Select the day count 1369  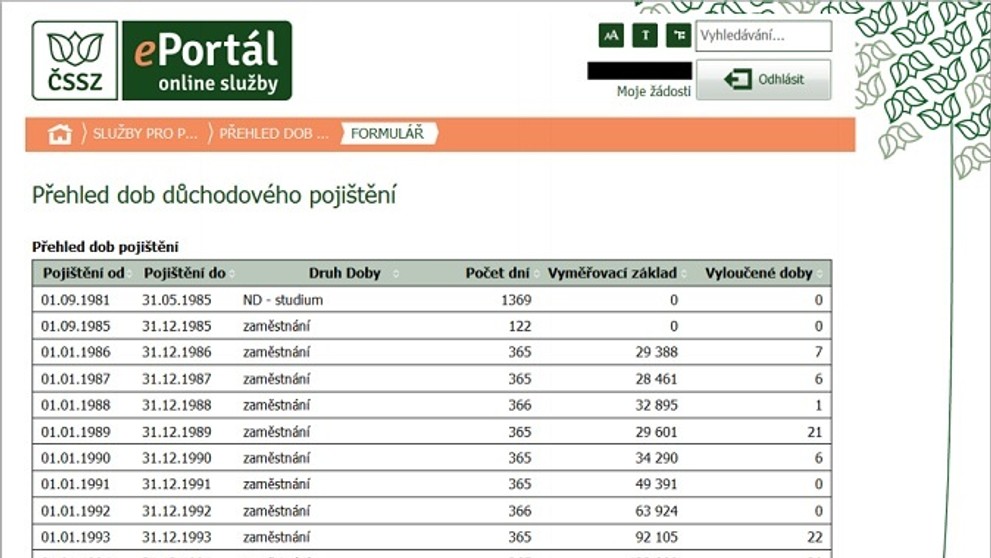[x=516, y=300]
